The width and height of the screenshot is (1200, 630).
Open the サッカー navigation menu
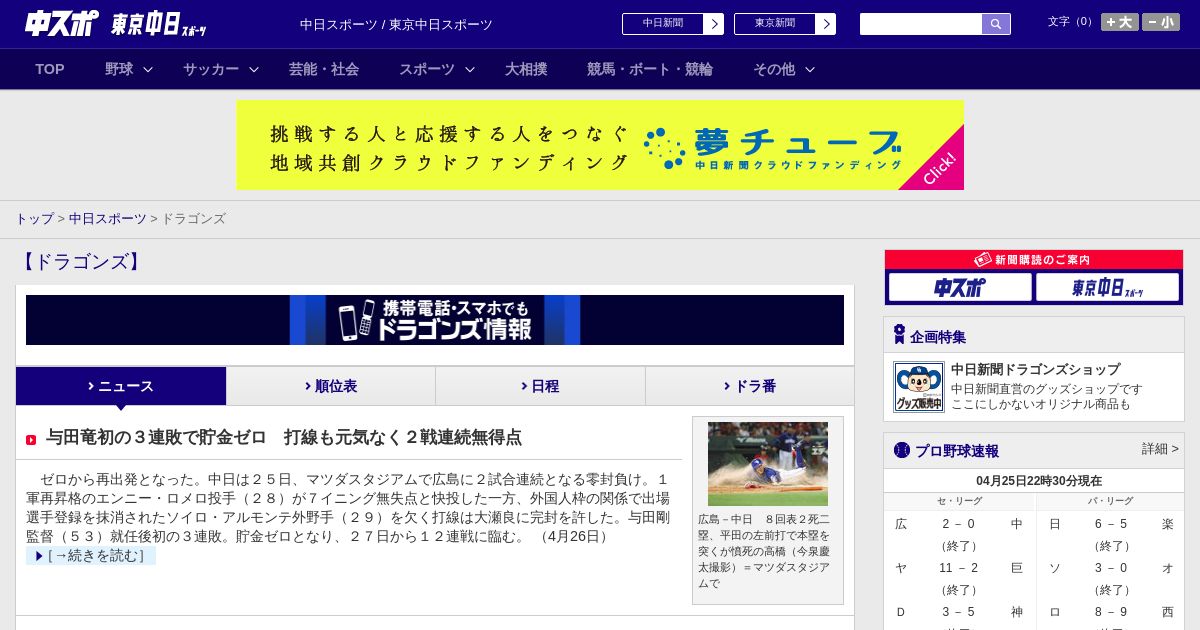click(211, 69)
